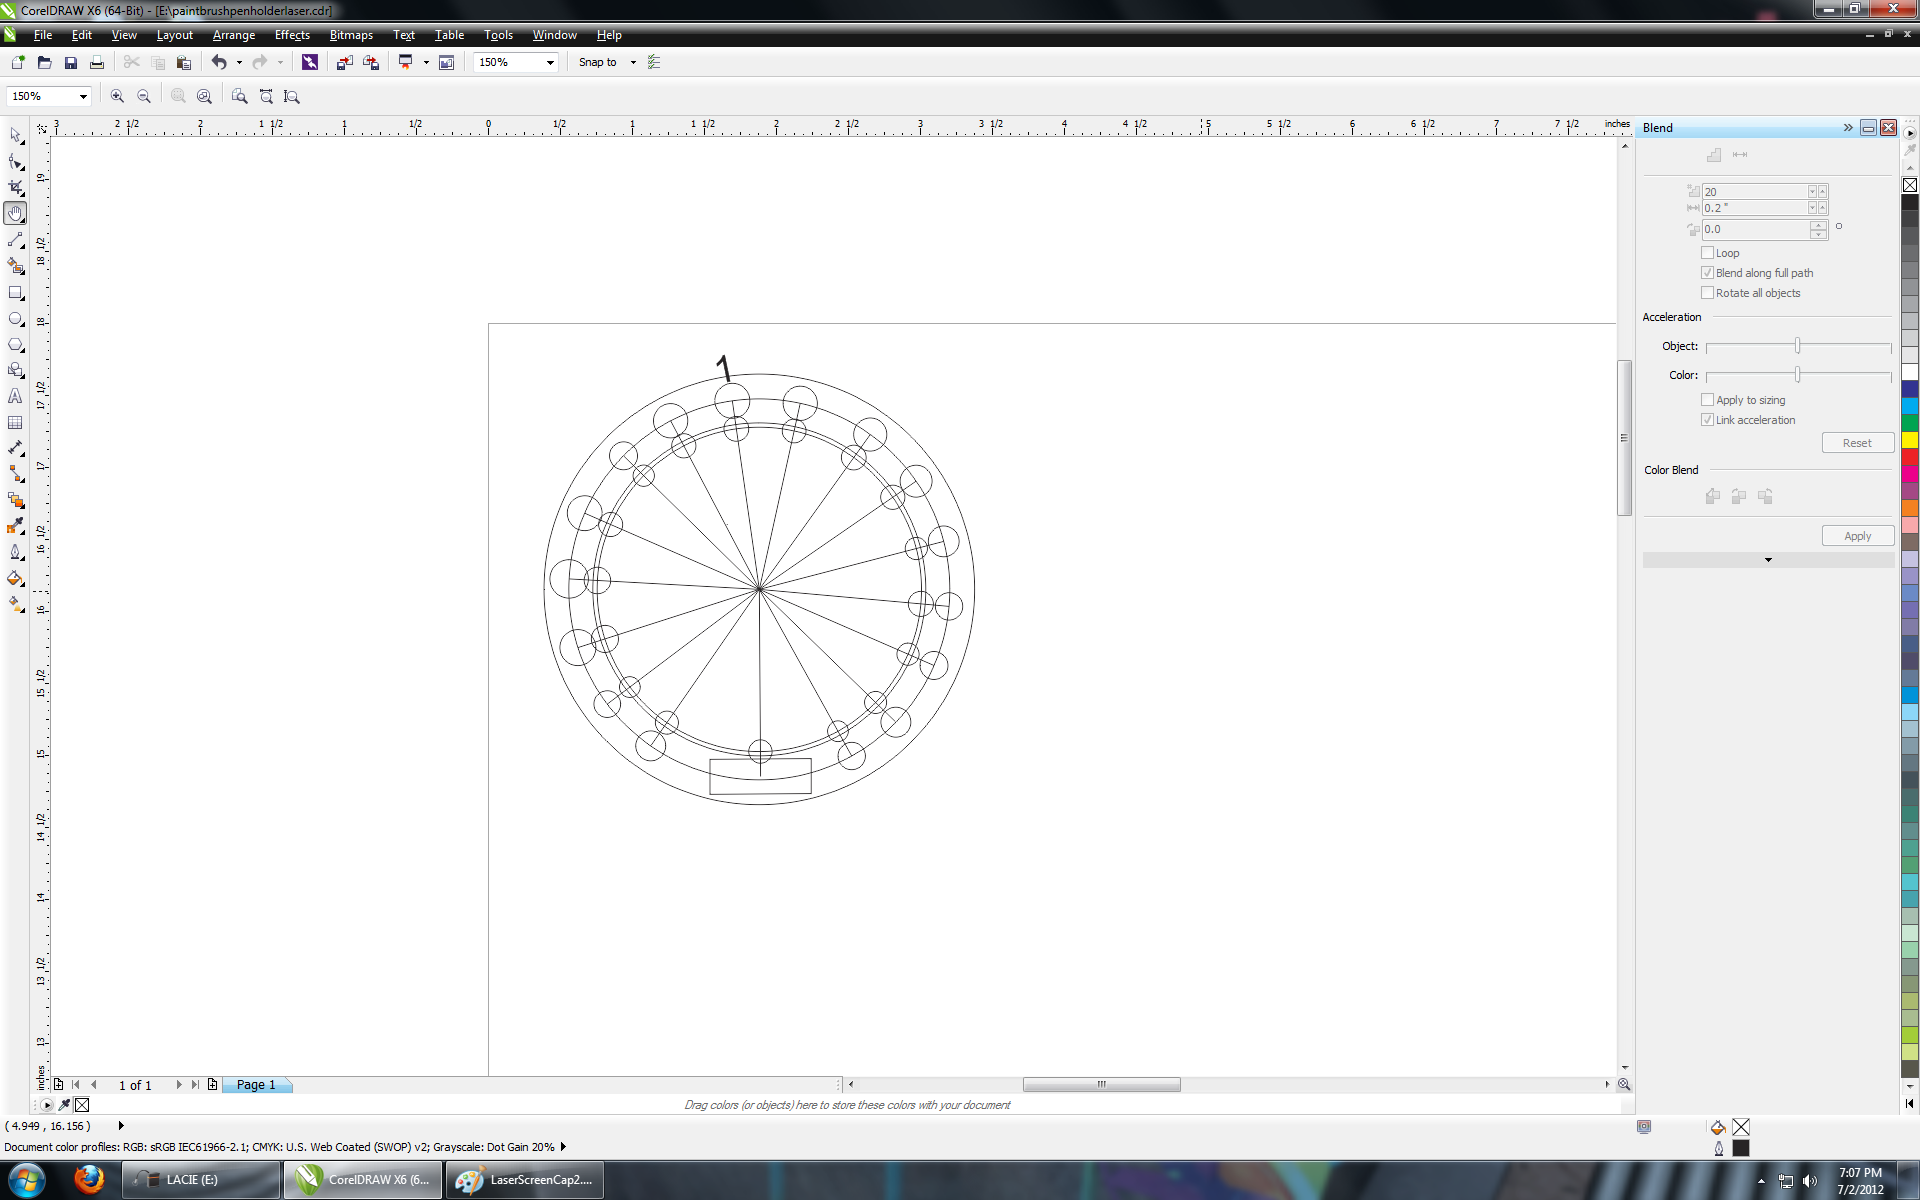Enable Blend along full path option
Viewport: 1920px width, 1200px height.
1707,272
